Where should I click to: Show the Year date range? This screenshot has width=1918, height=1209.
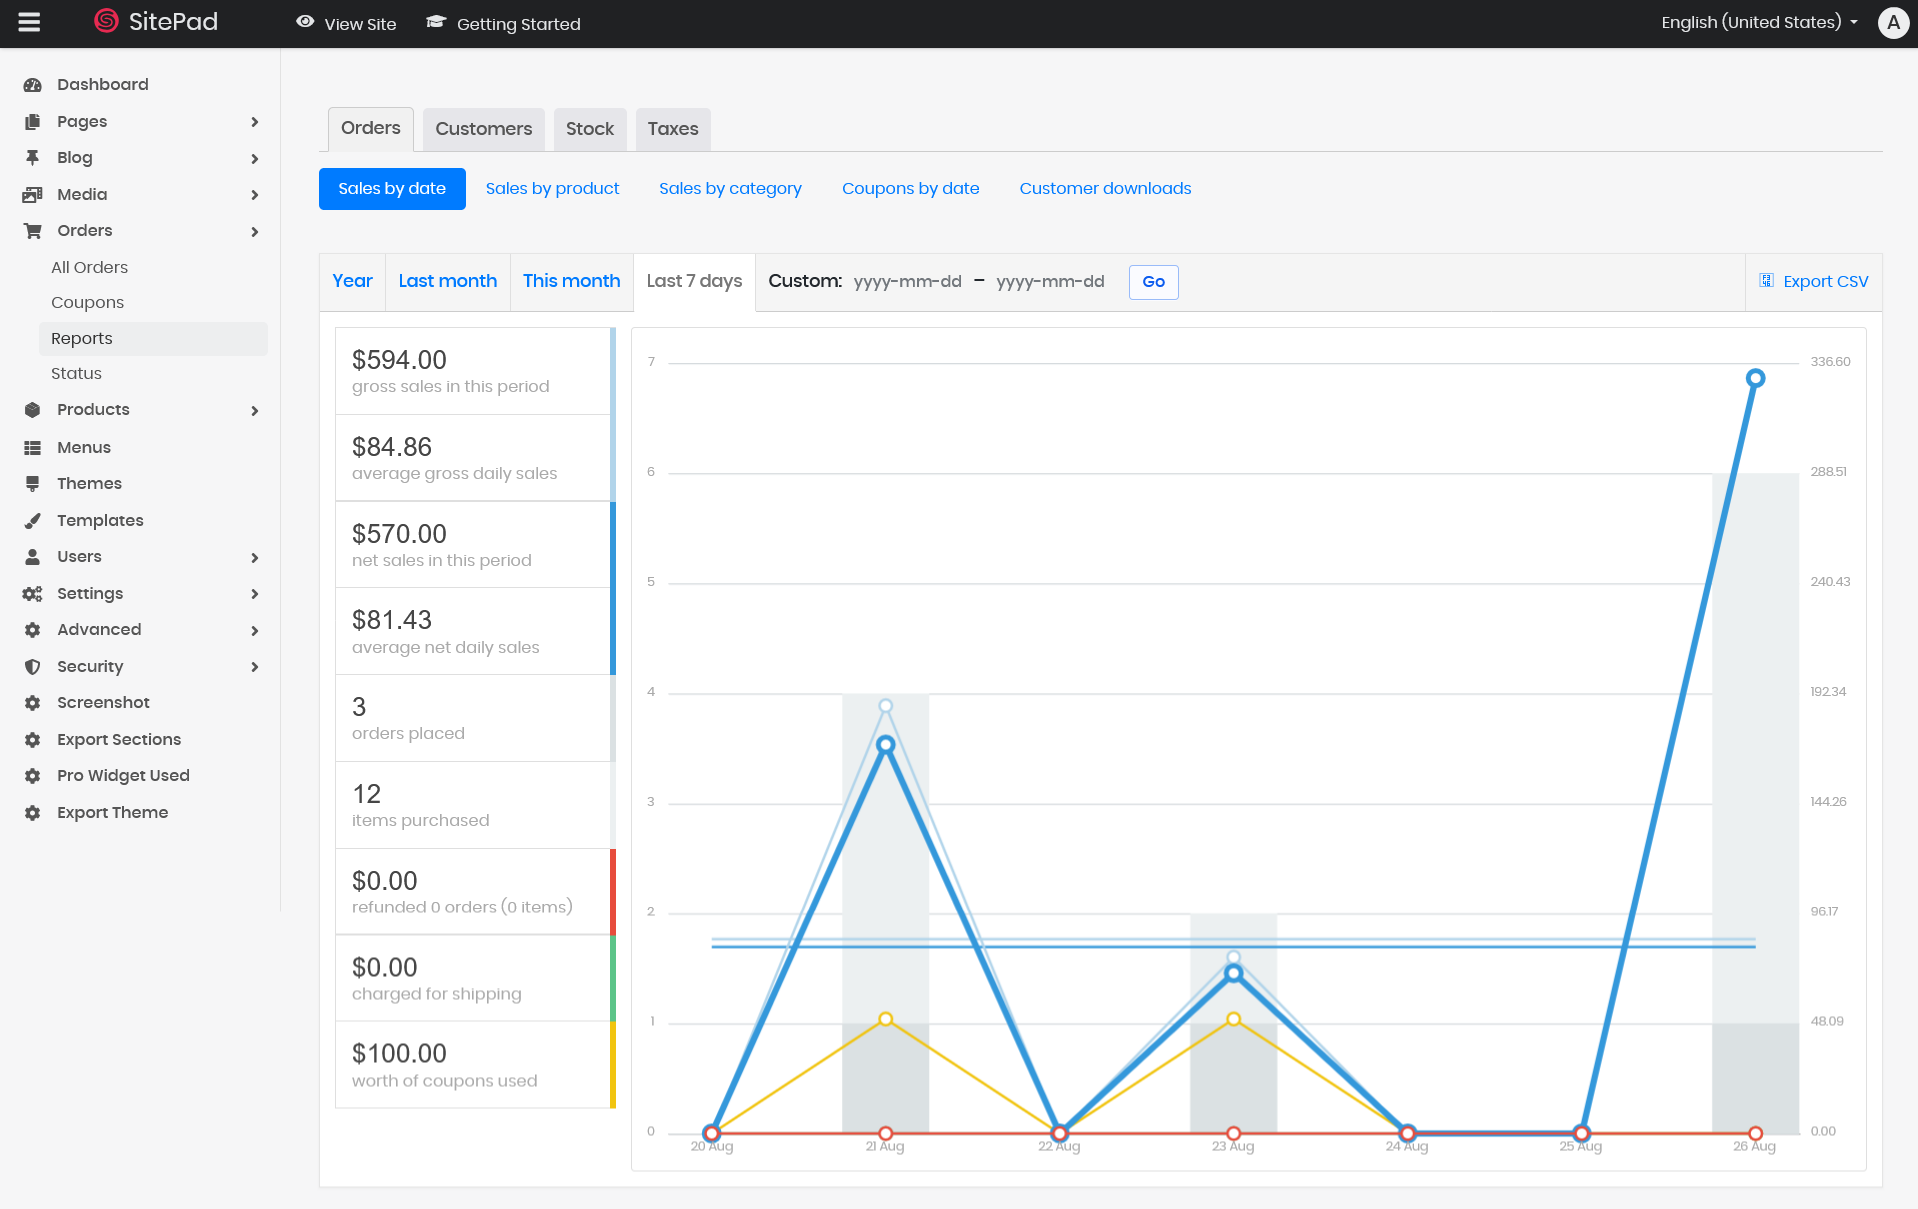[352, 281]
